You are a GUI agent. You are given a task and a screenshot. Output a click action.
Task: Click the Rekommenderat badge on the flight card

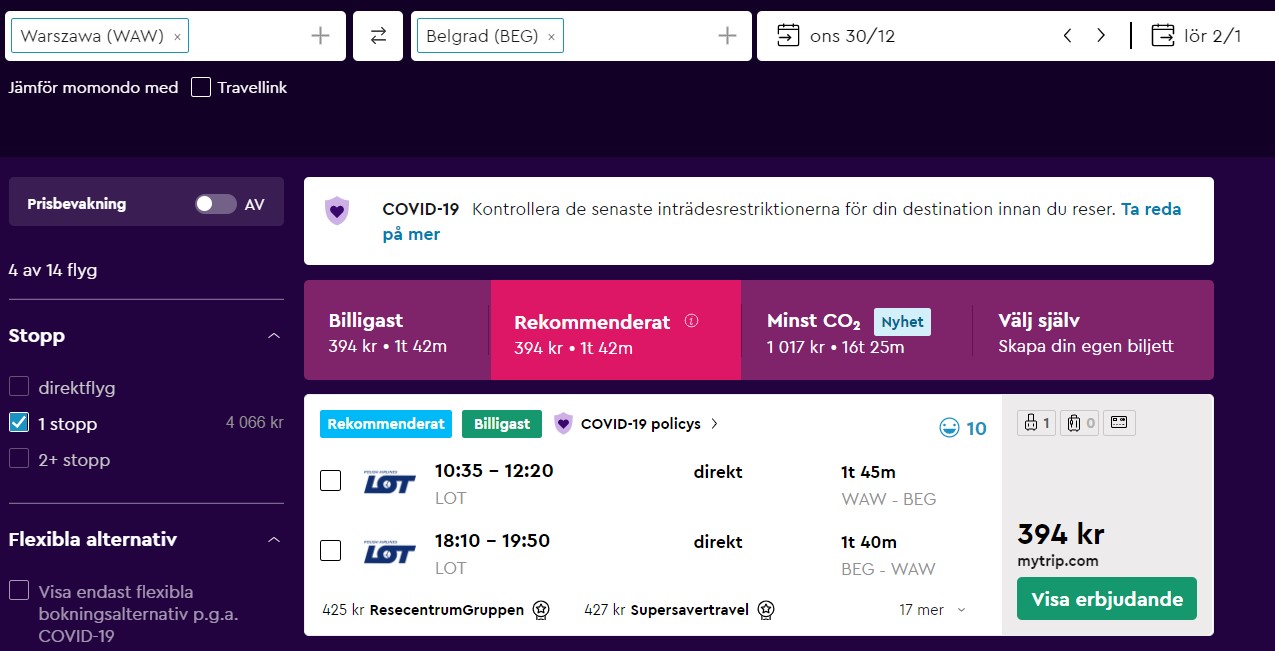[x=386, y=424]
